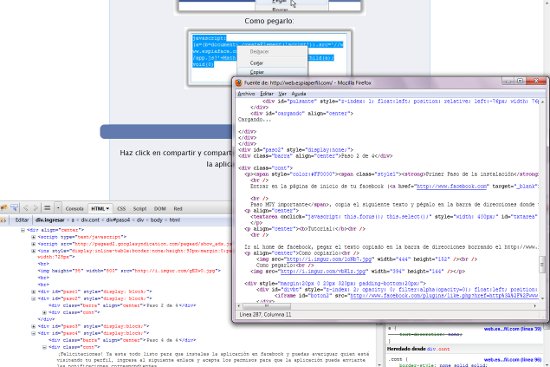Open the Editar menu in the source window
Image resolution: width=550 pixels, height=367 pixels.
pyautogui.click(x=267, y=94)
